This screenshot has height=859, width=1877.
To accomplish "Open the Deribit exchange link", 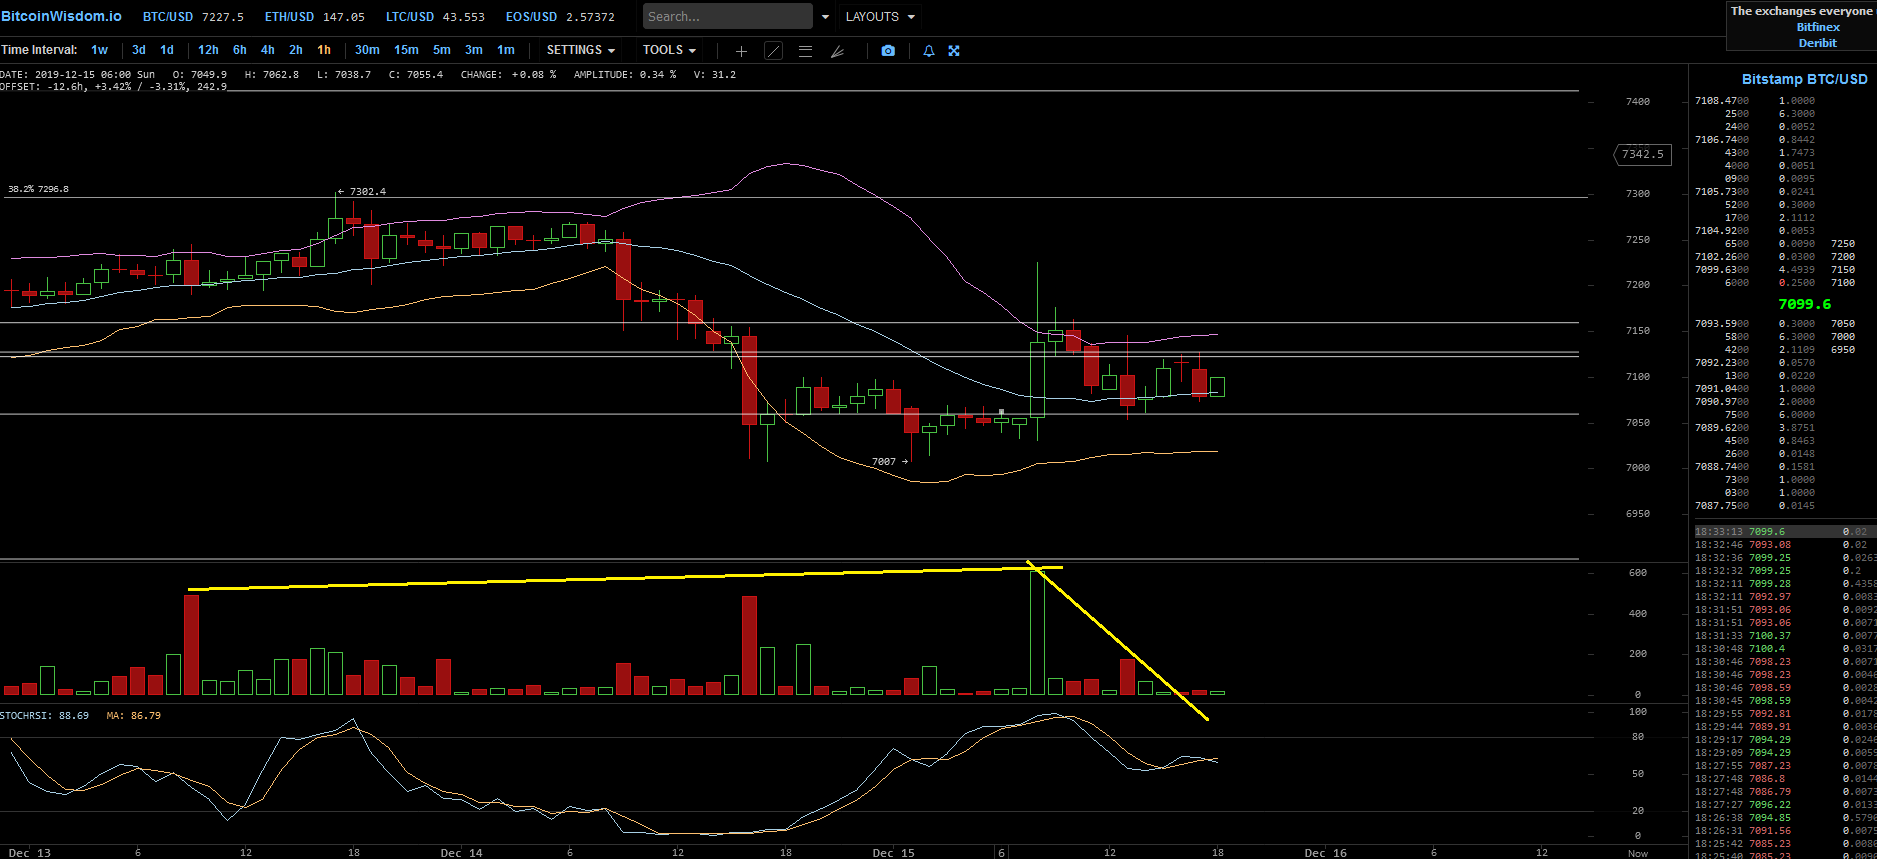I will (x=1818, y=43).
